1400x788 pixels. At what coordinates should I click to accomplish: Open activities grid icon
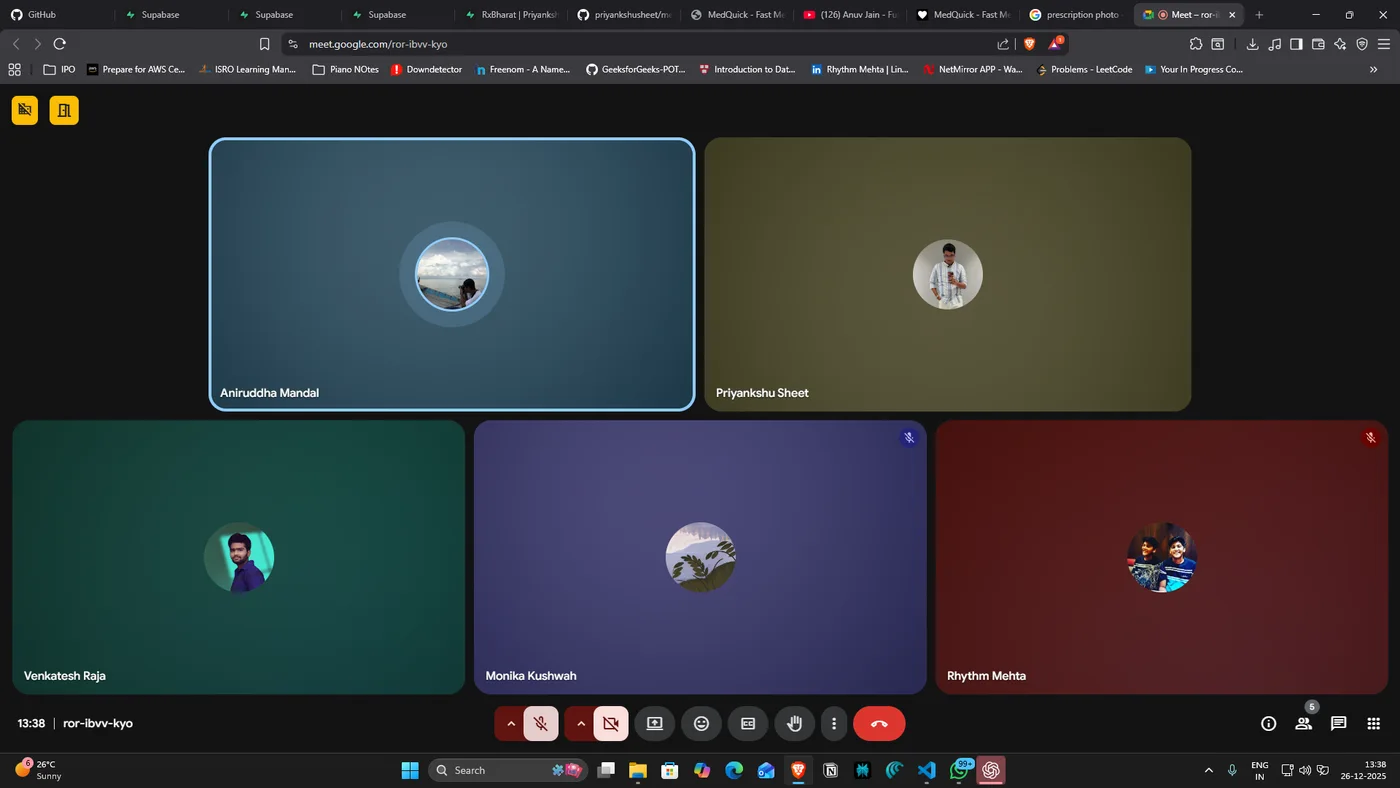[1374, 723]
